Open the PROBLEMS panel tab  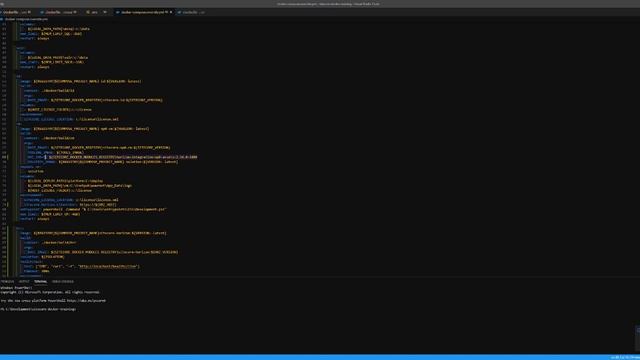pos(7,281)
